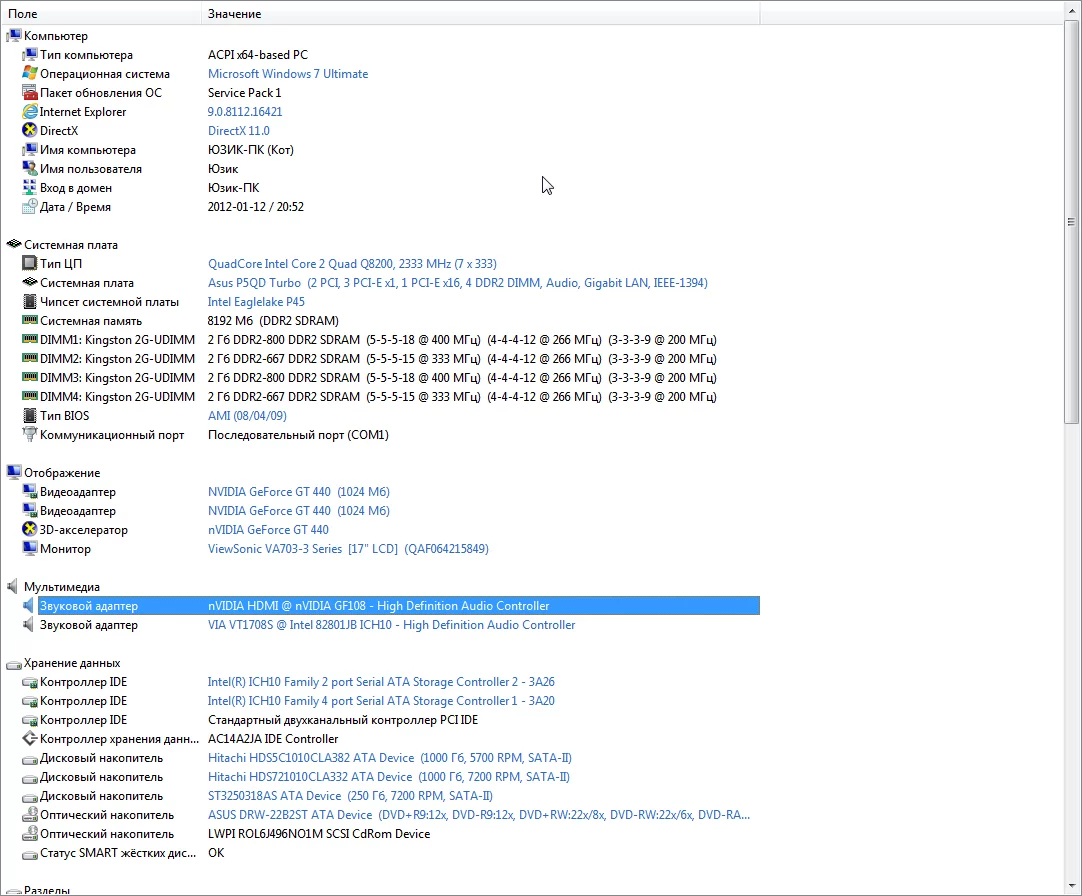The width and height of the screenshot is (1082, 896).
Task: Click the ACPI x64-based PC value
Action: pos(258,55)
